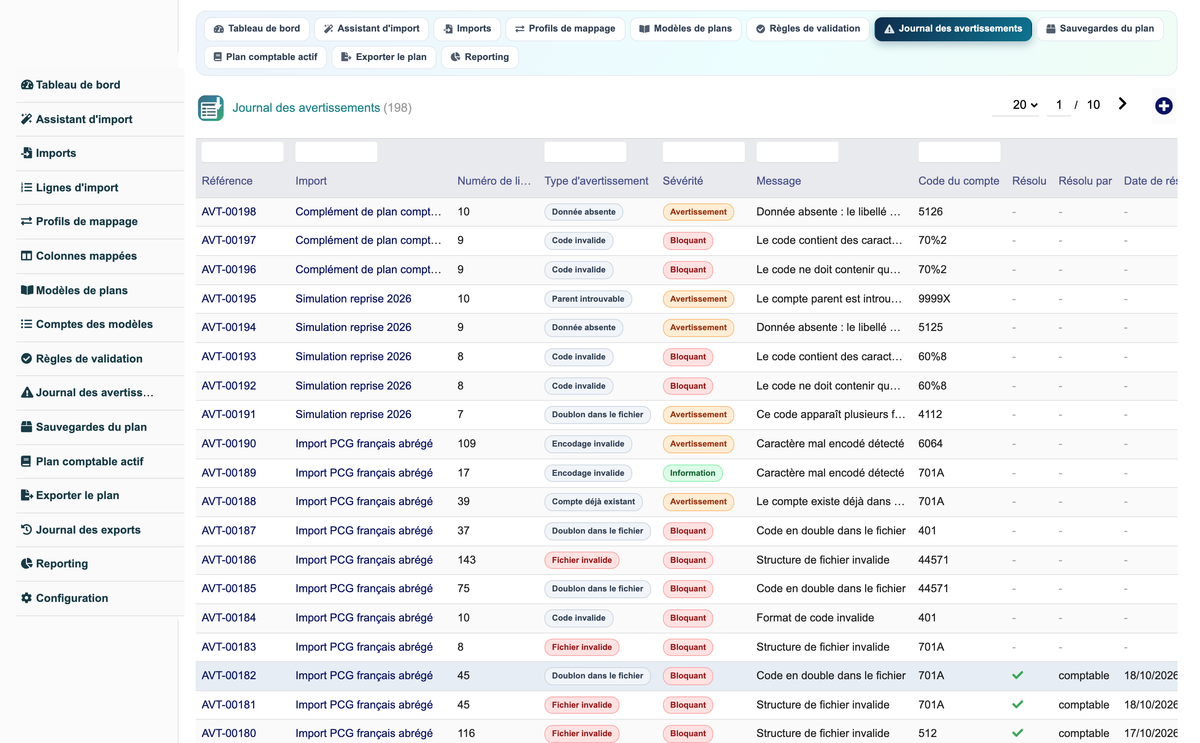
Task: Switch to the Plan comptable actif top tab
Action: [265, 57]
